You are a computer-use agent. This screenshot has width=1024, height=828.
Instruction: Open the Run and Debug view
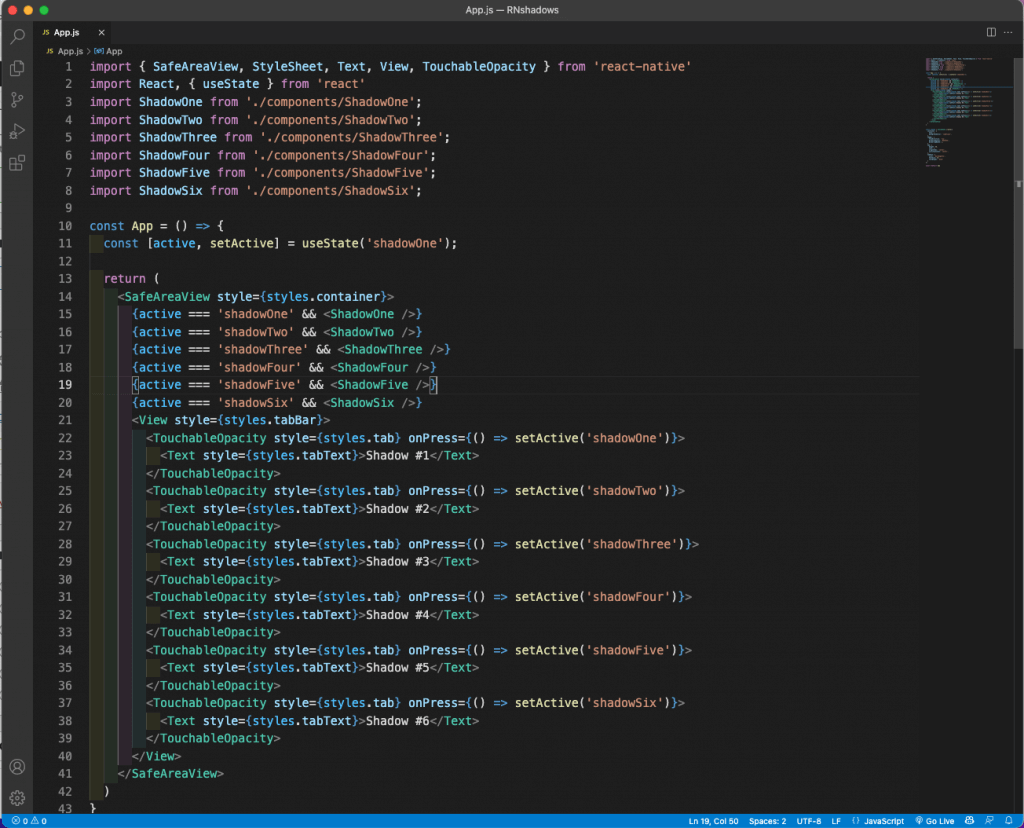(17, 131)
